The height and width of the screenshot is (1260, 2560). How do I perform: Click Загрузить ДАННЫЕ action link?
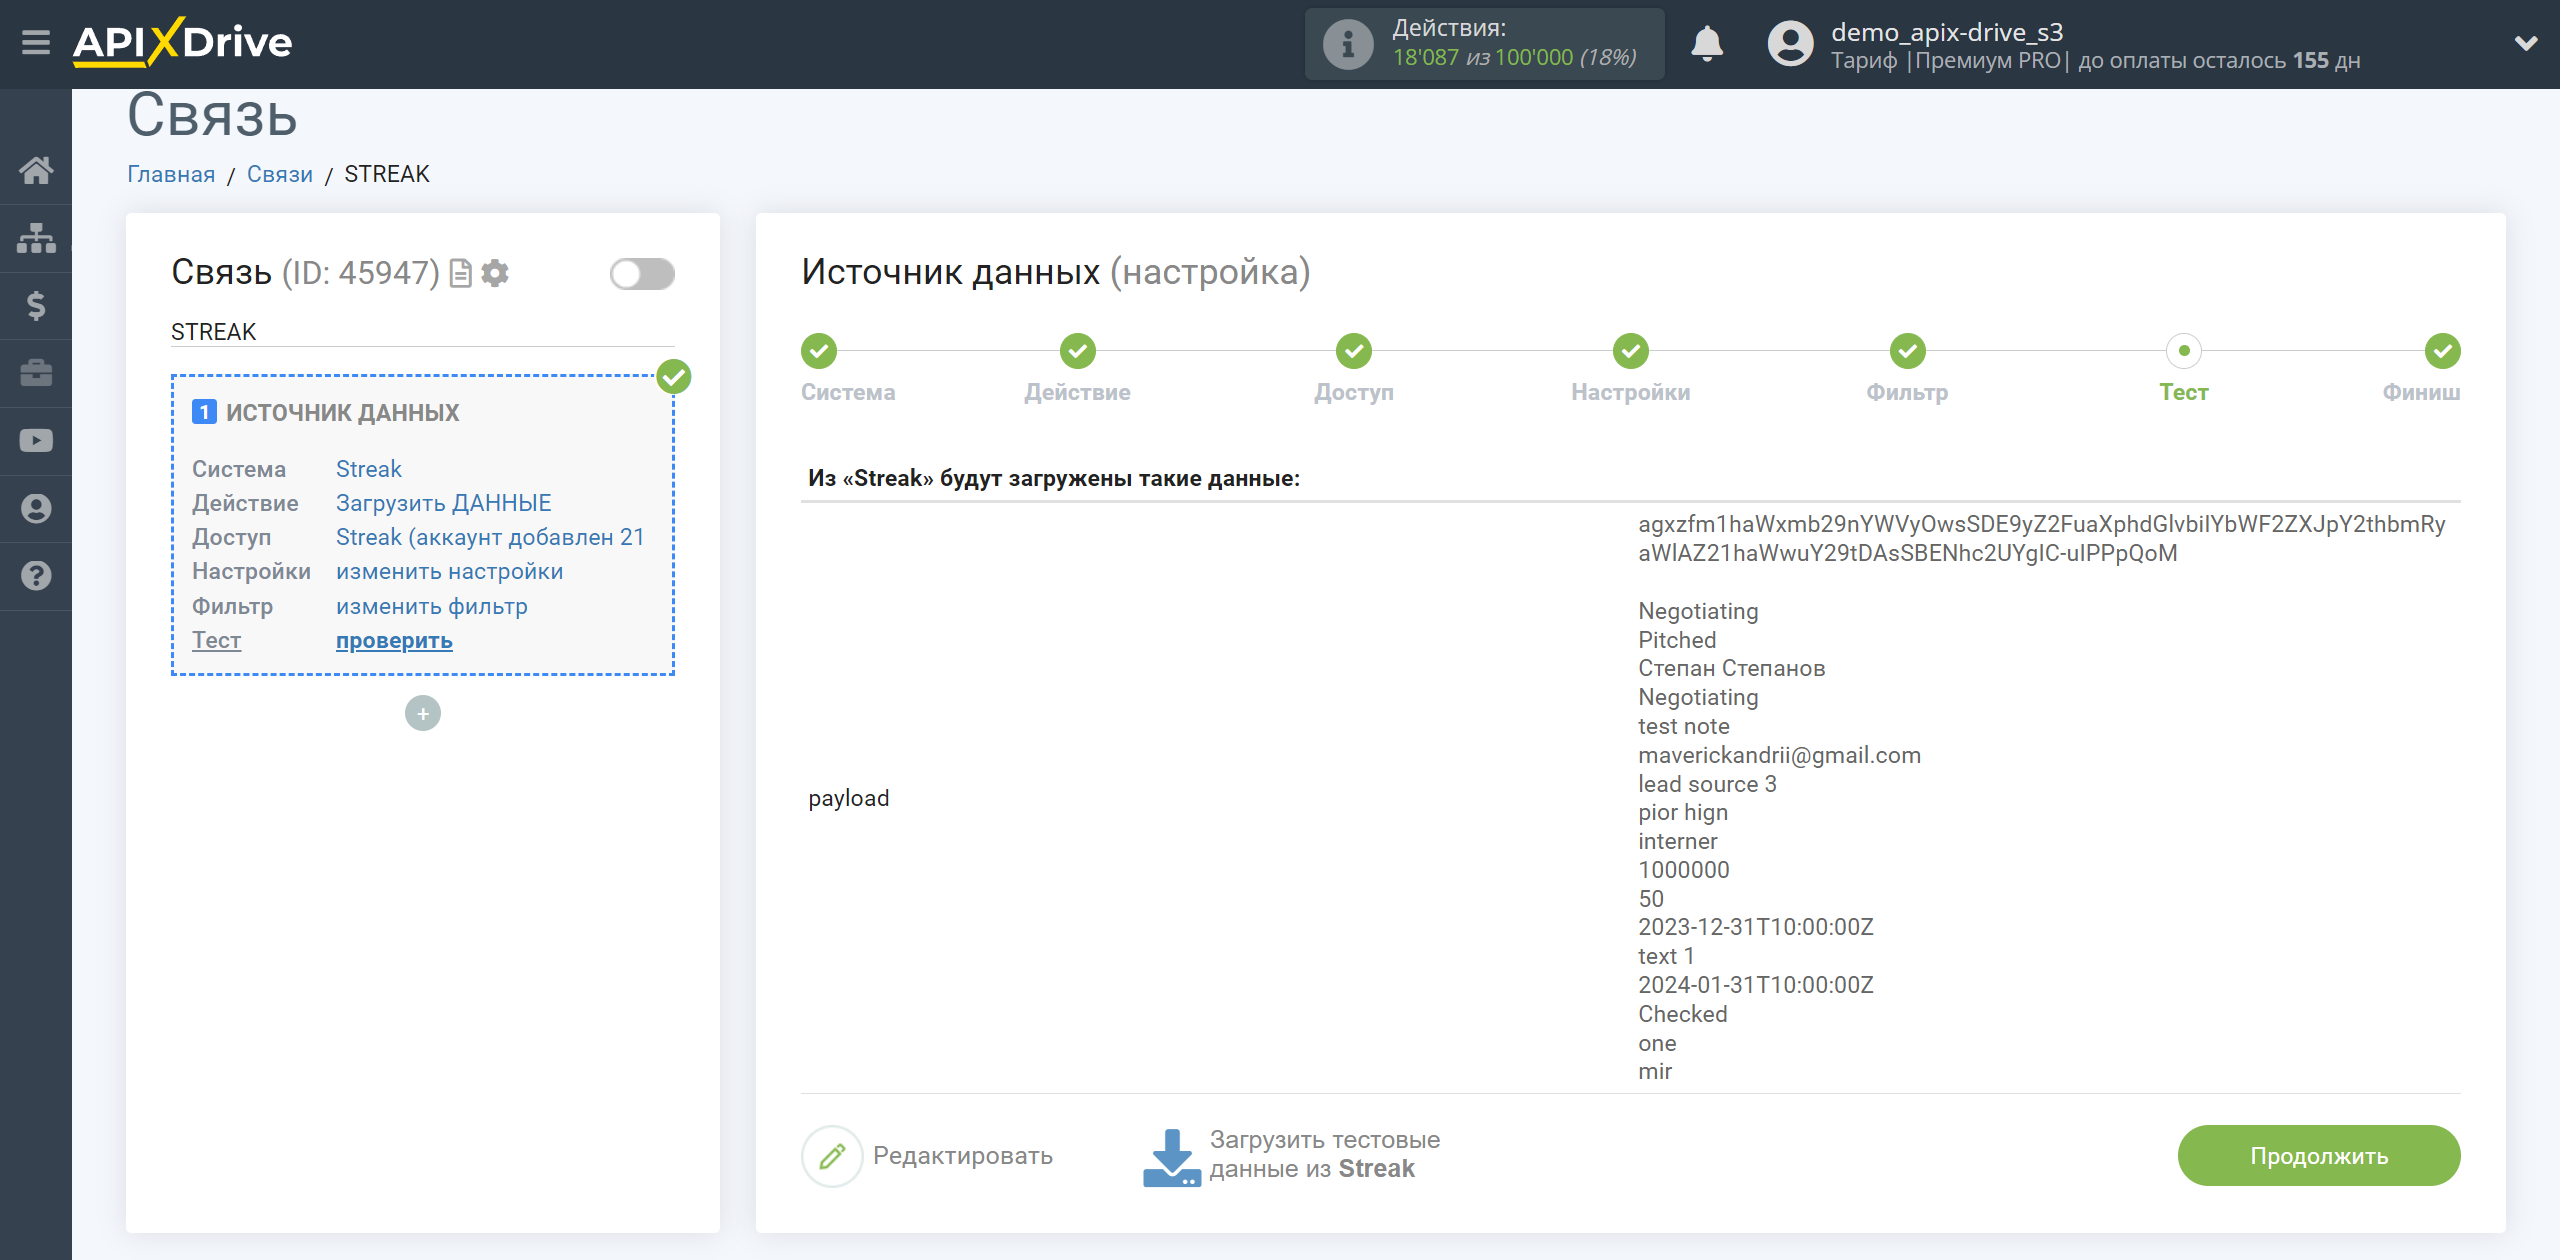coord(443,503)
